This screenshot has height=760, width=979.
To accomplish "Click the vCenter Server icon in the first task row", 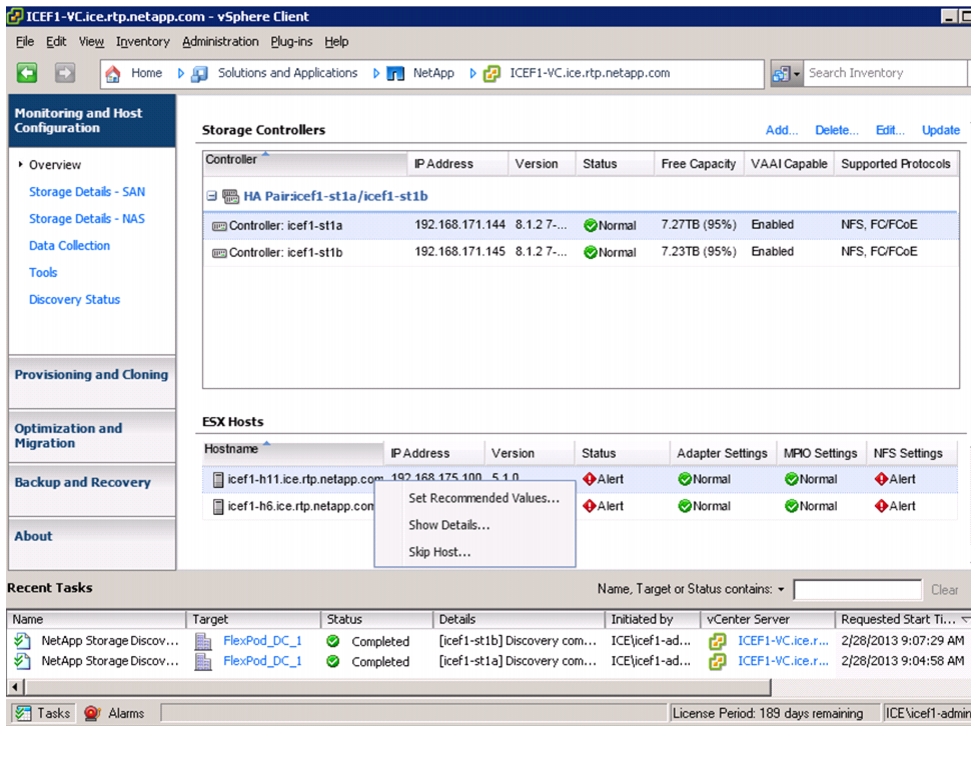I will coord(717,641).
